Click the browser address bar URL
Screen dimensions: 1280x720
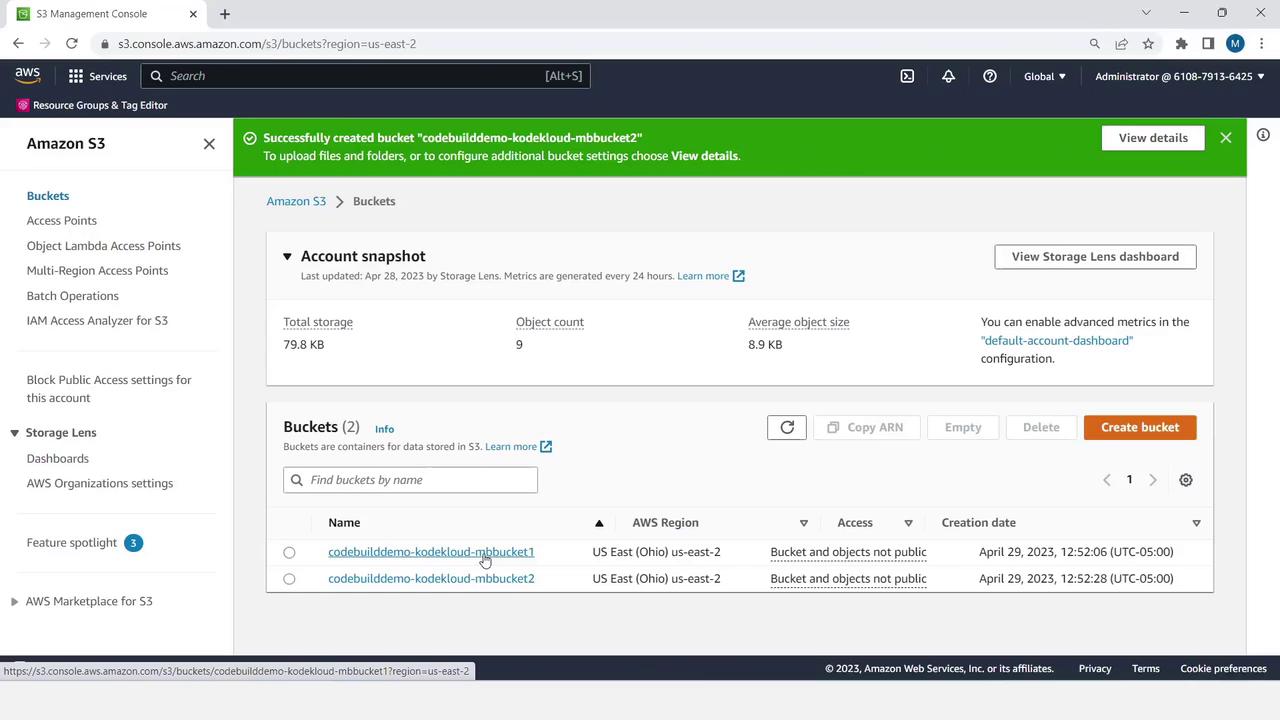coord(267,44)
